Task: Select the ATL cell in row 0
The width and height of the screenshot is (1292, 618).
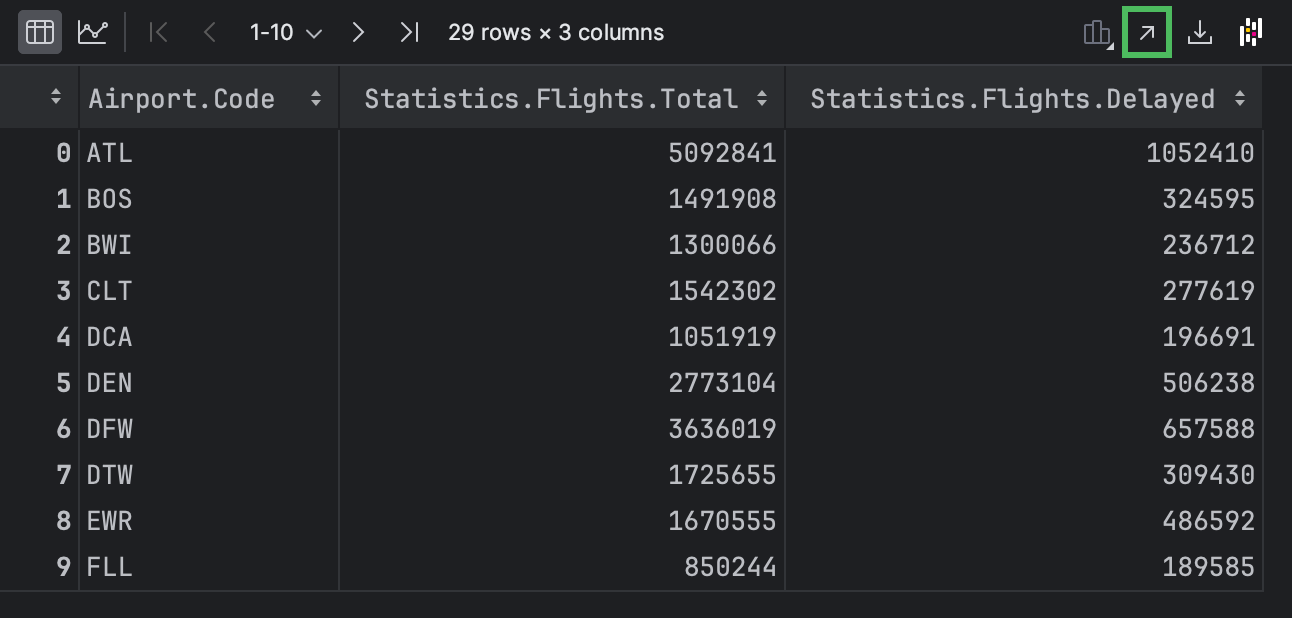Action: point(111,152)
